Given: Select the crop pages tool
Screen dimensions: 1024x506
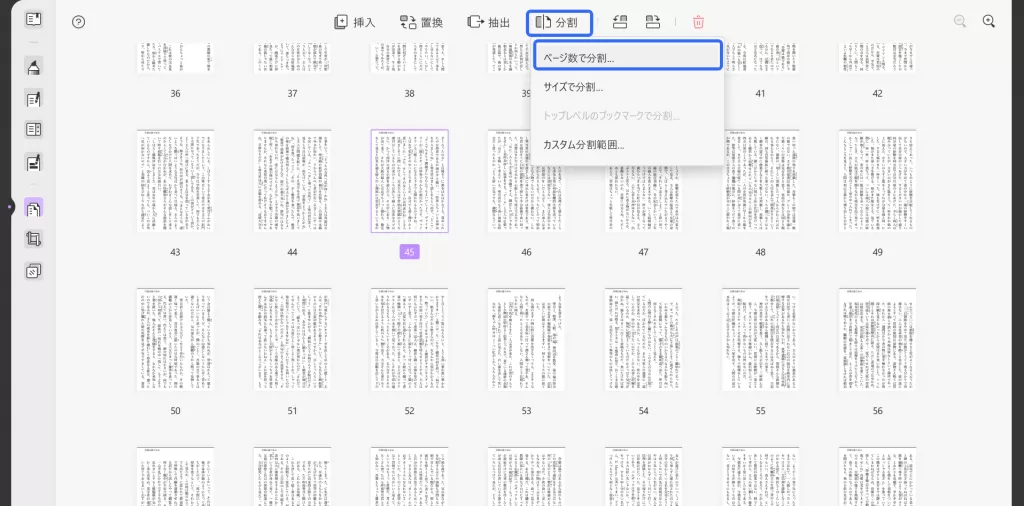Looking at the screenshot, I should point(33,240).
